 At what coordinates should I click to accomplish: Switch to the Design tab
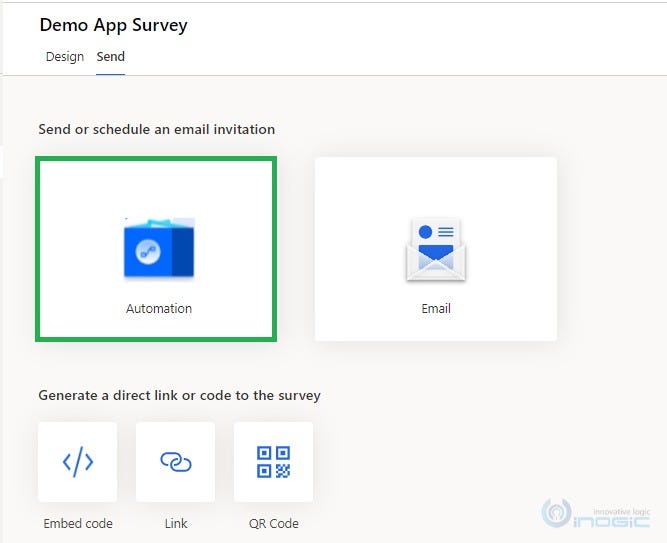(65, 57)
